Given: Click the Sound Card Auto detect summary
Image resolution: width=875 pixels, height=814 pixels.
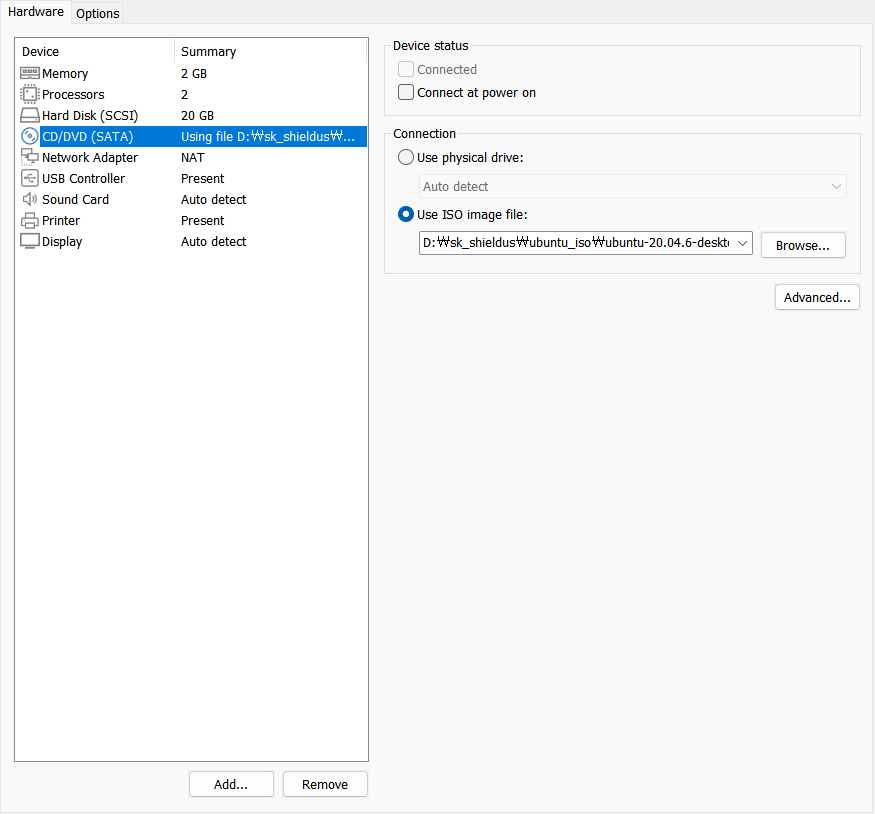Looking at the screenshot, I should coord(214,199).
